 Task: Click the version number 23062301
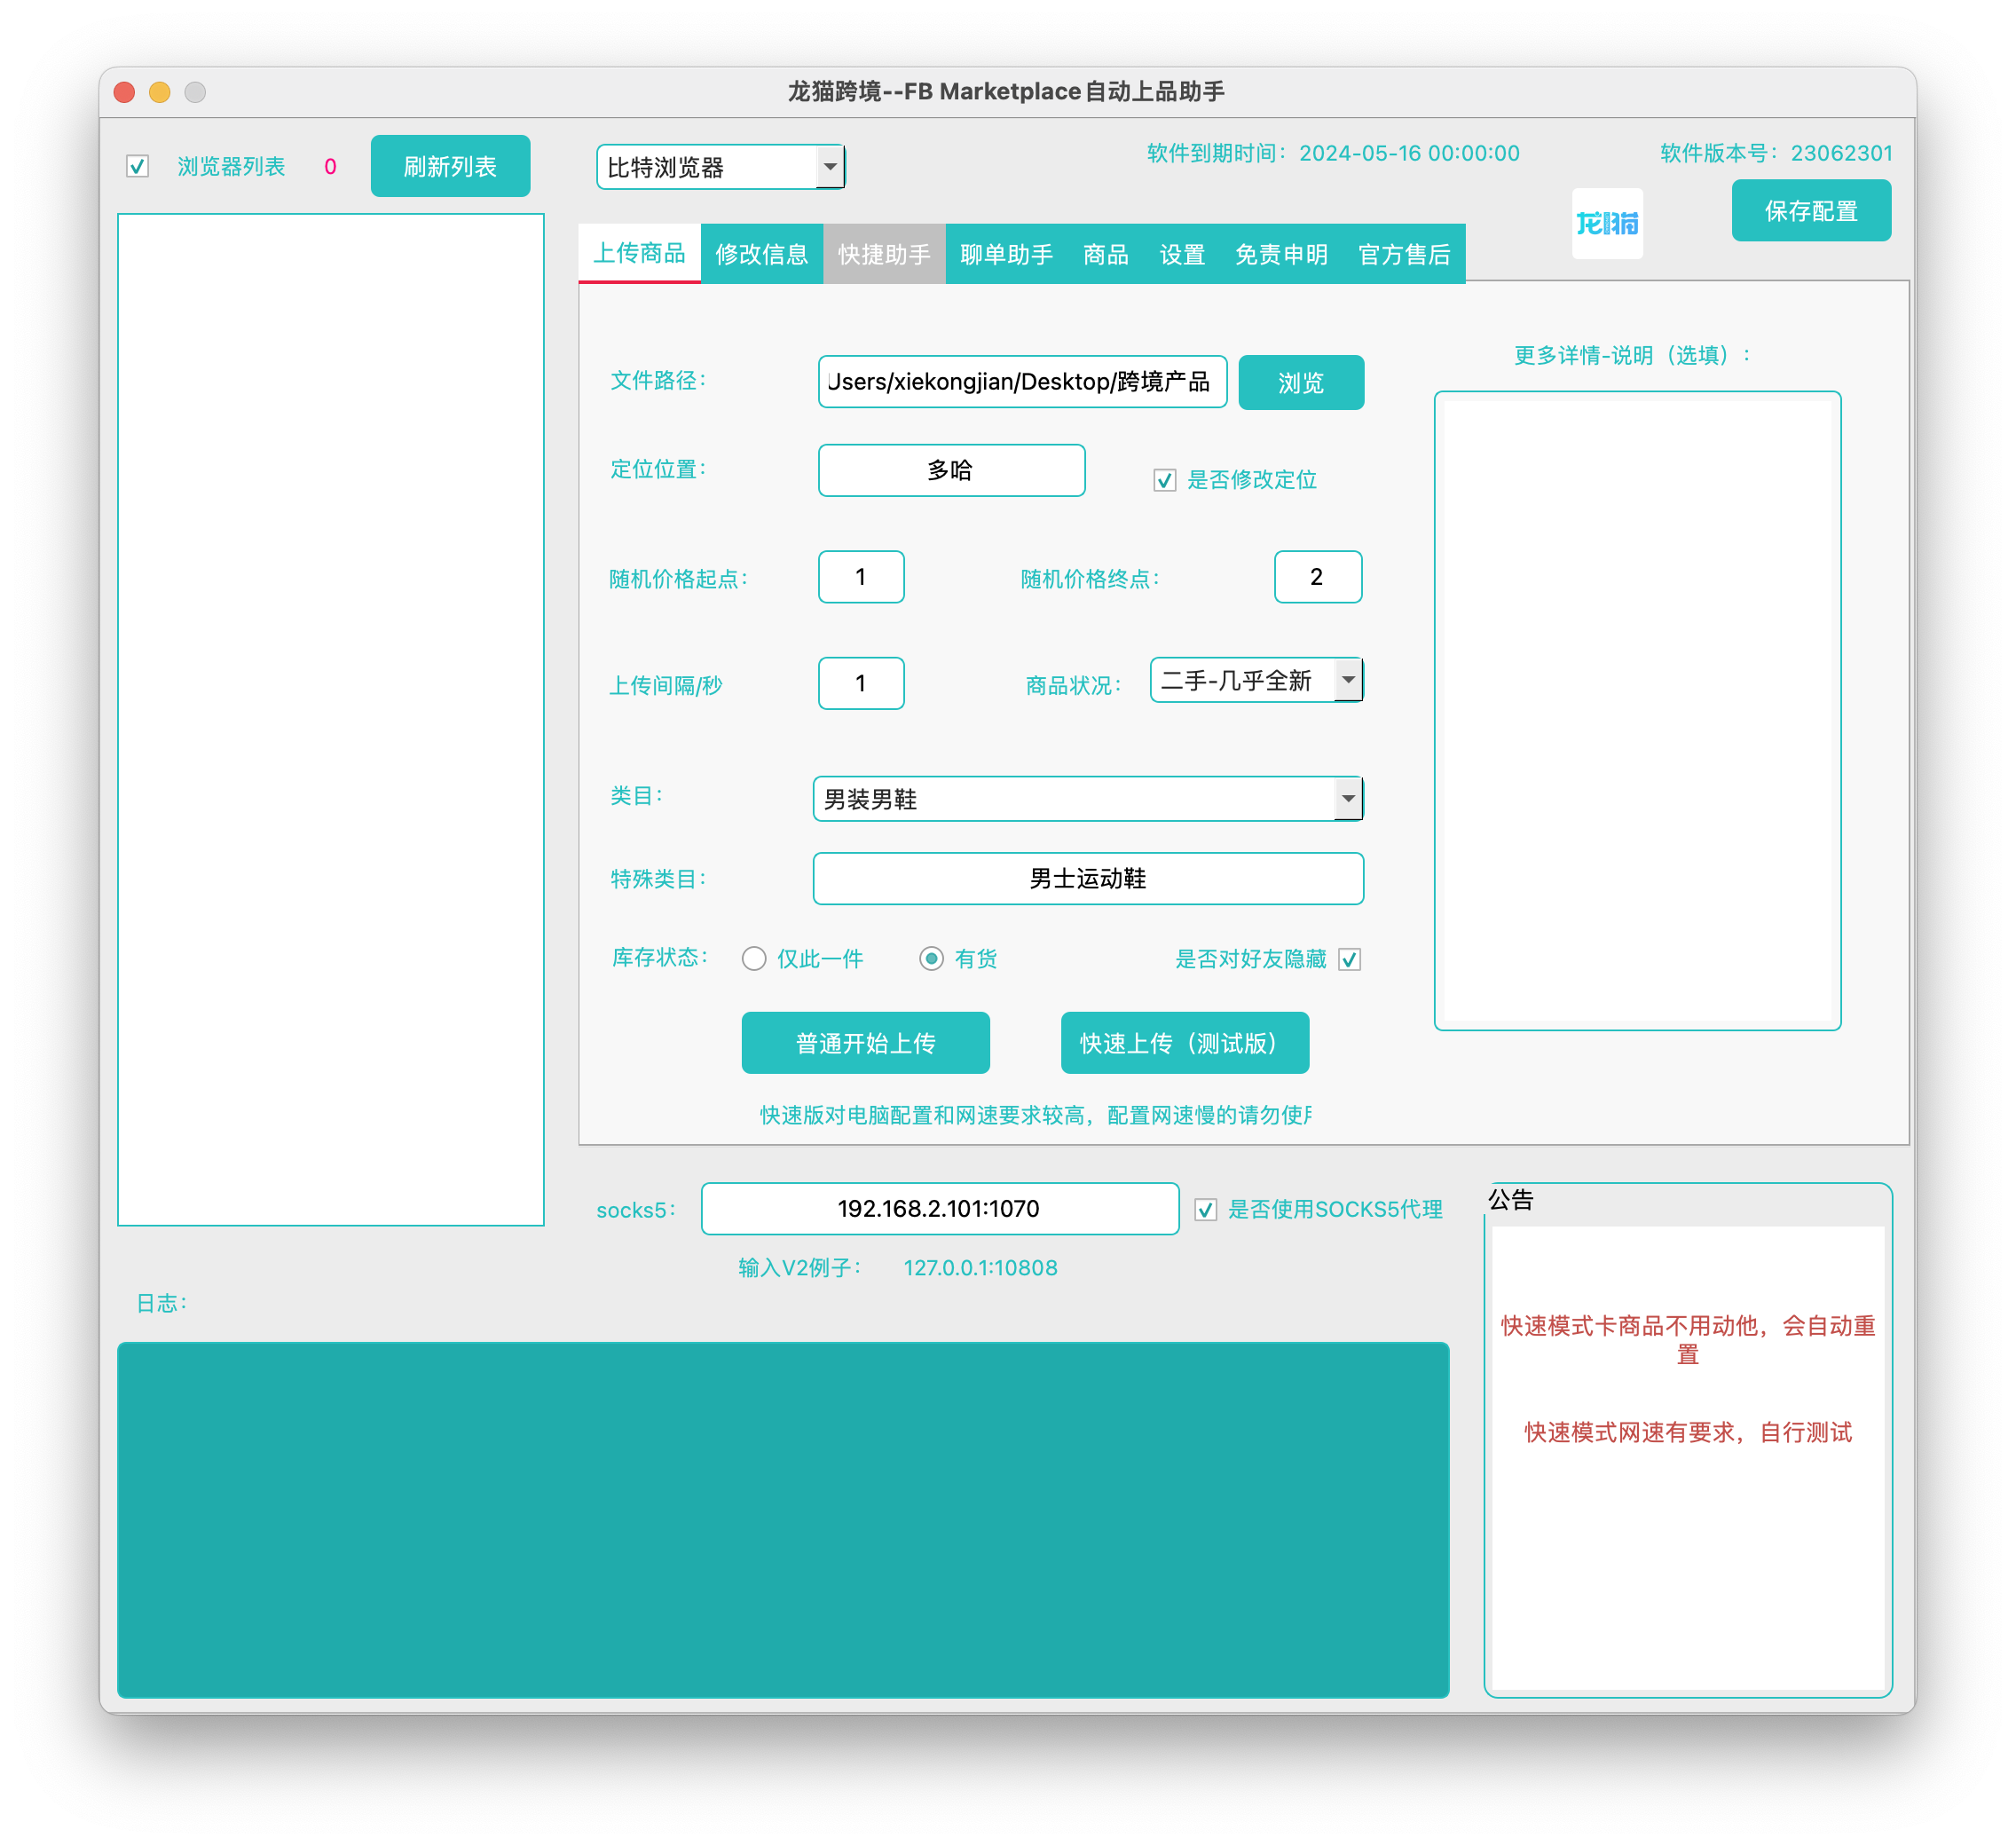pyautogui.click(x=1841, y=153)
